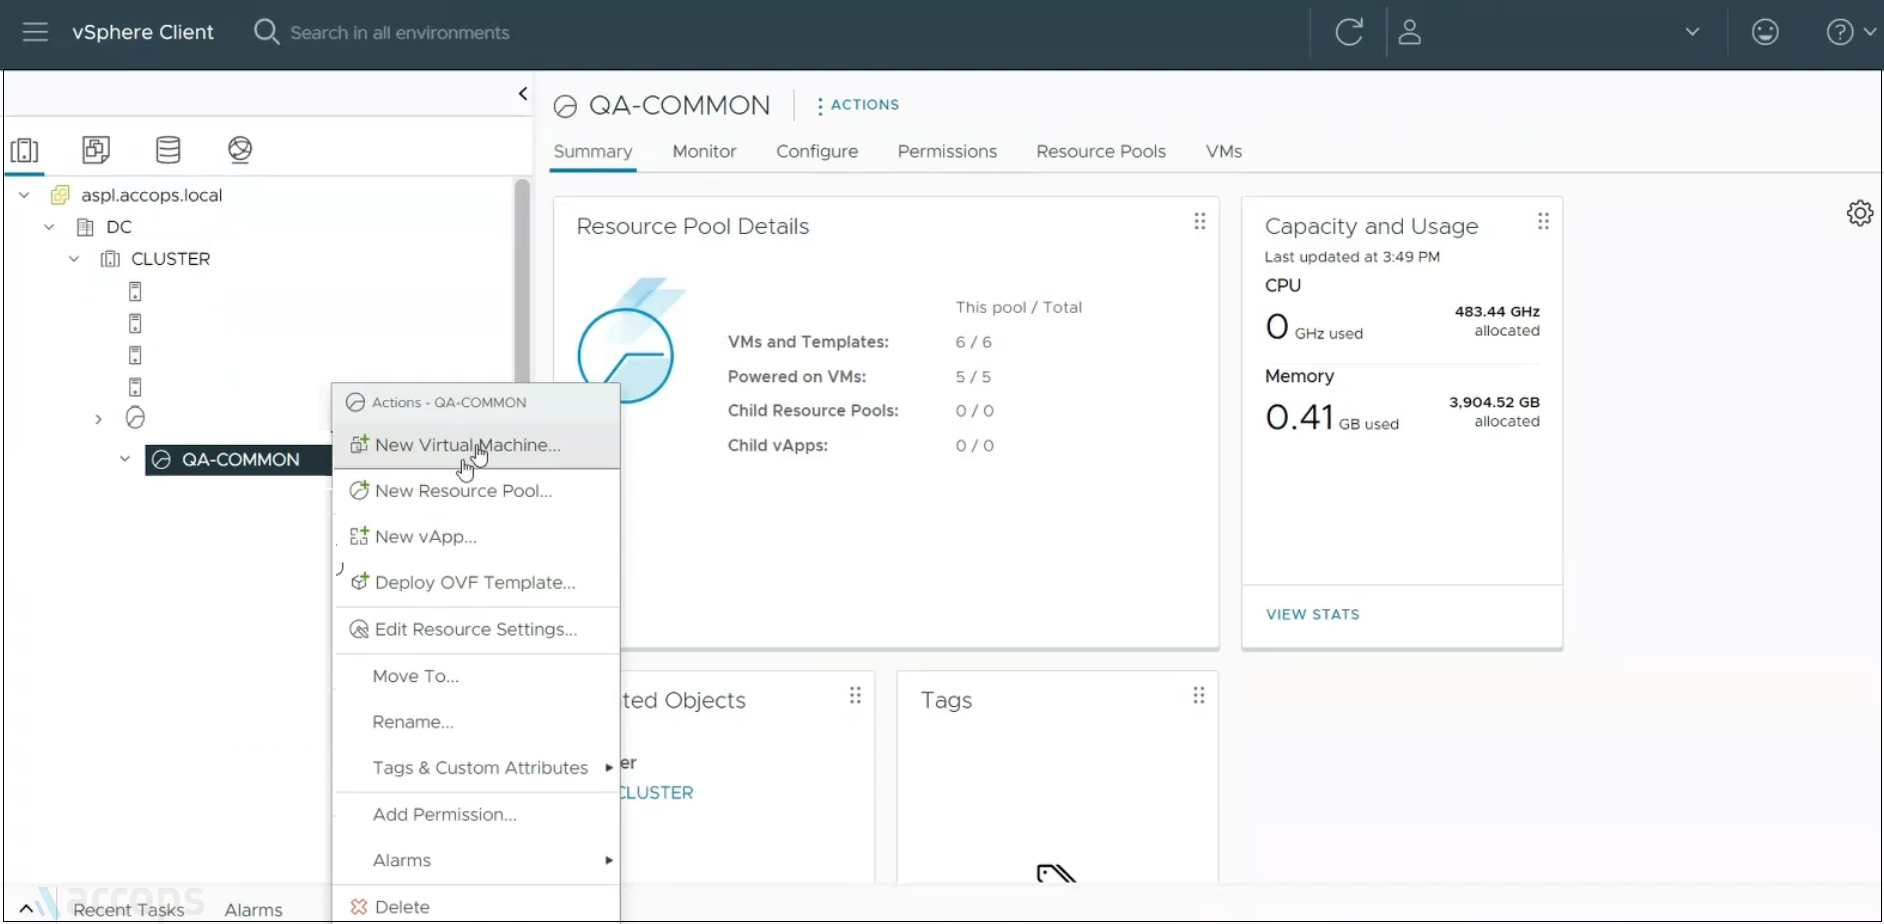Open the settings gear on summary page
Viewport: 1884px width, 924px height.
click(1859, 213)
